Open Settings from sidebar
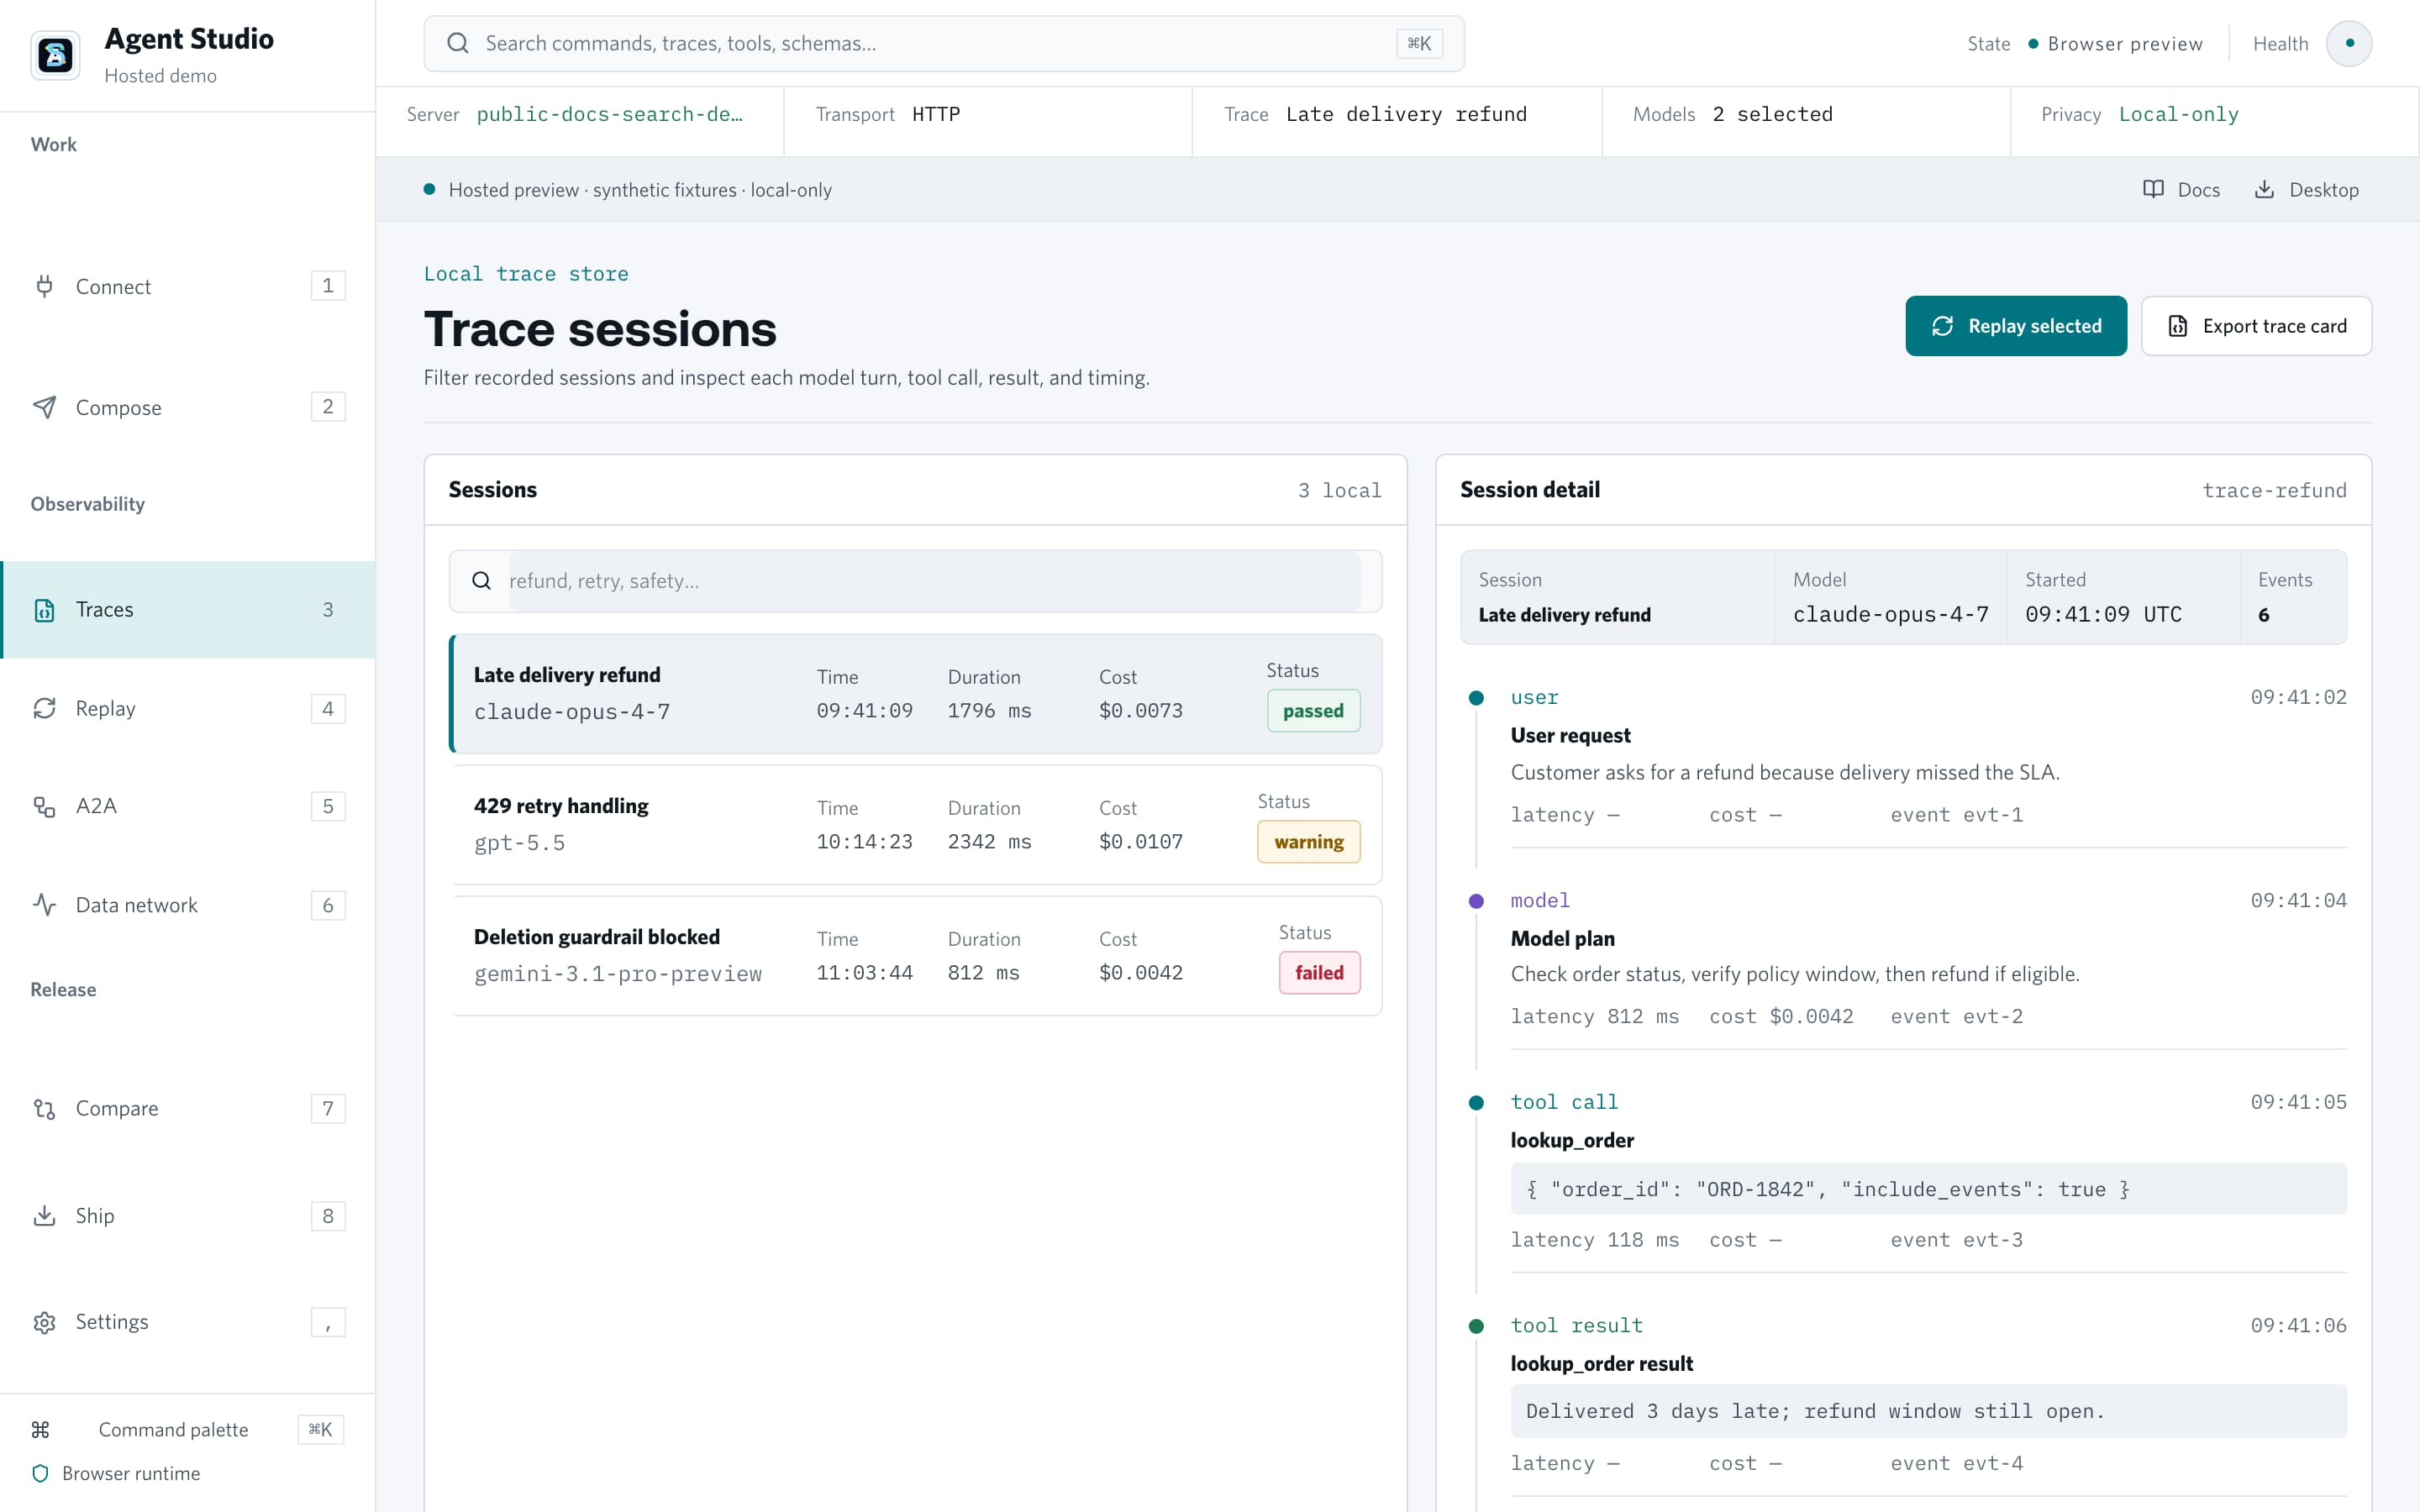The height and width of the screenshot is (1512, 2420). pyautogui.click(x=188, y=1322)
